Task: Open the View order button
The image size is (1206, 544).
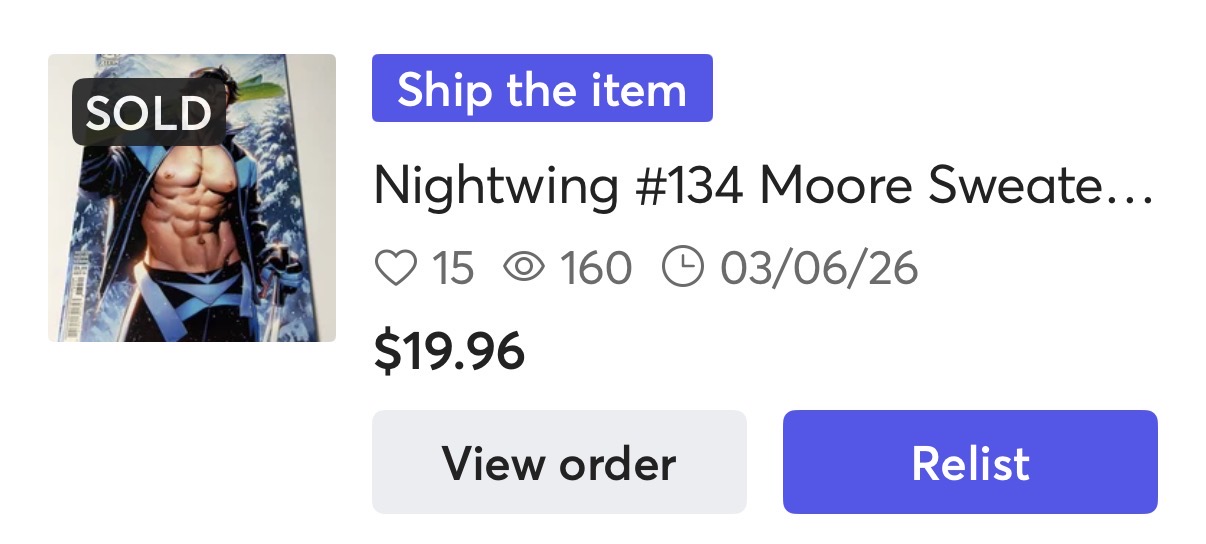Action: click(x=559, y=462)
